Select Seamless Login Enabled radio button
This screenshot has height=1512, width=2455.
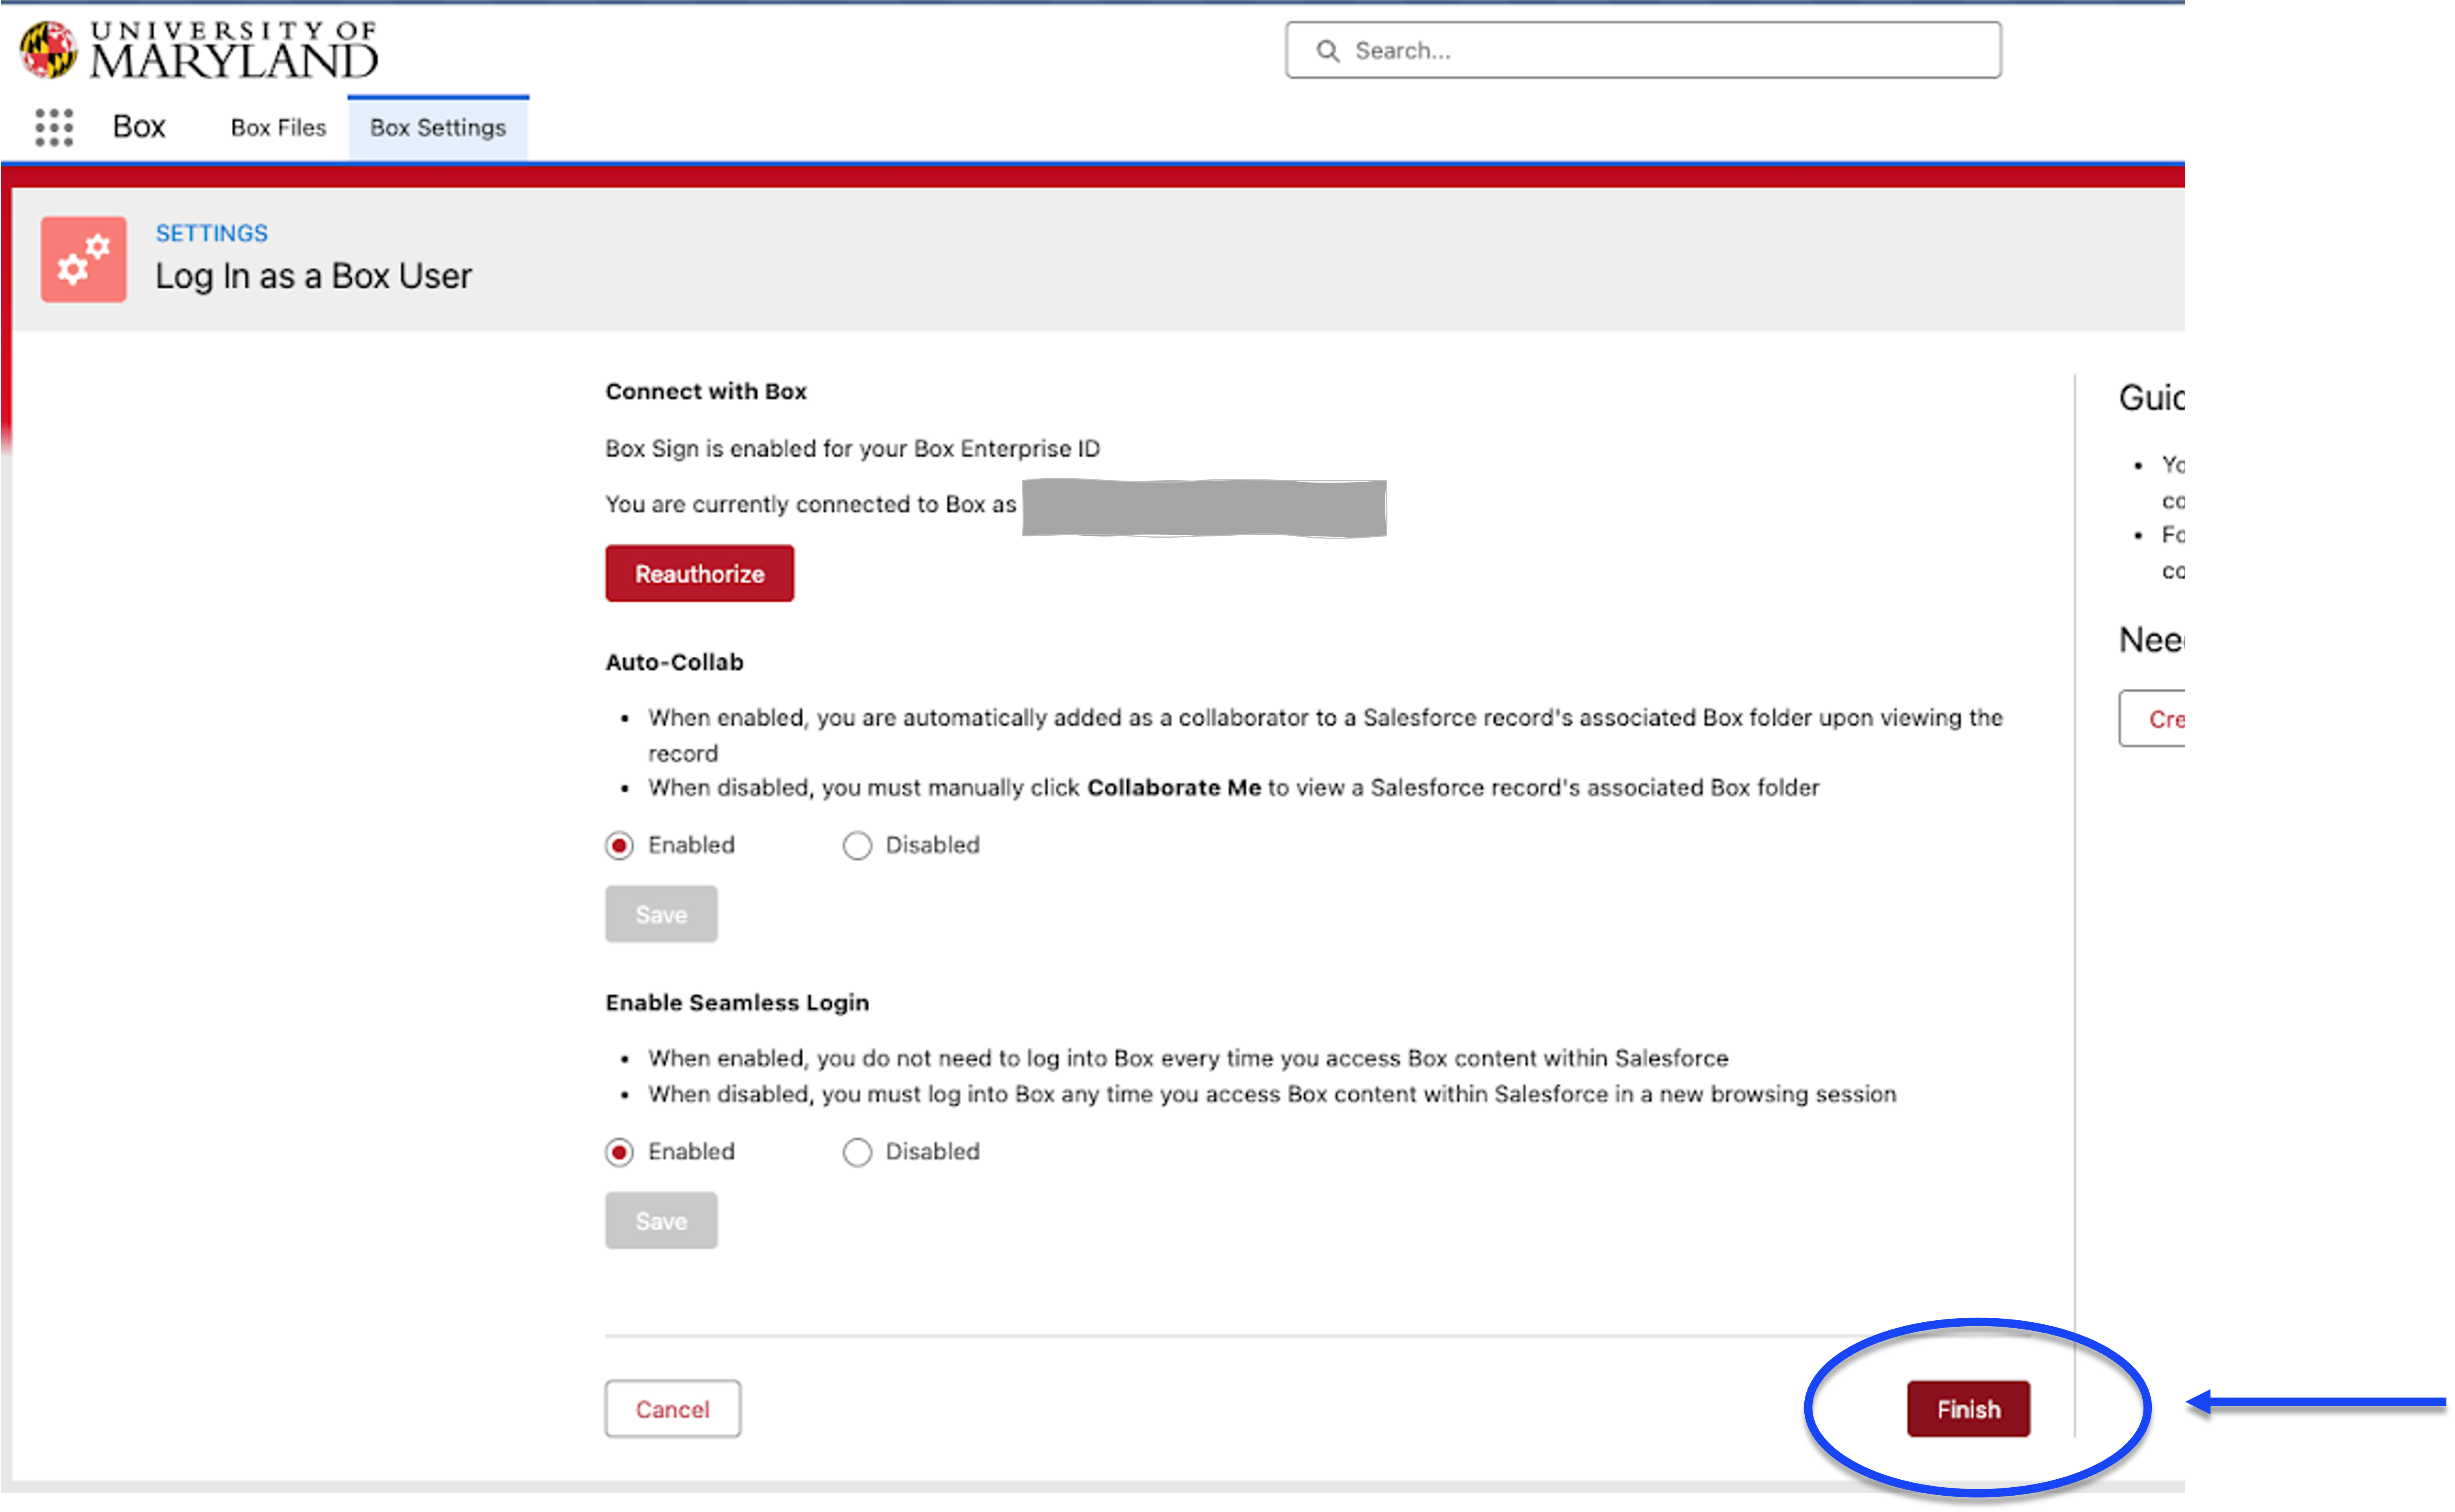[x=619, y=1152]
